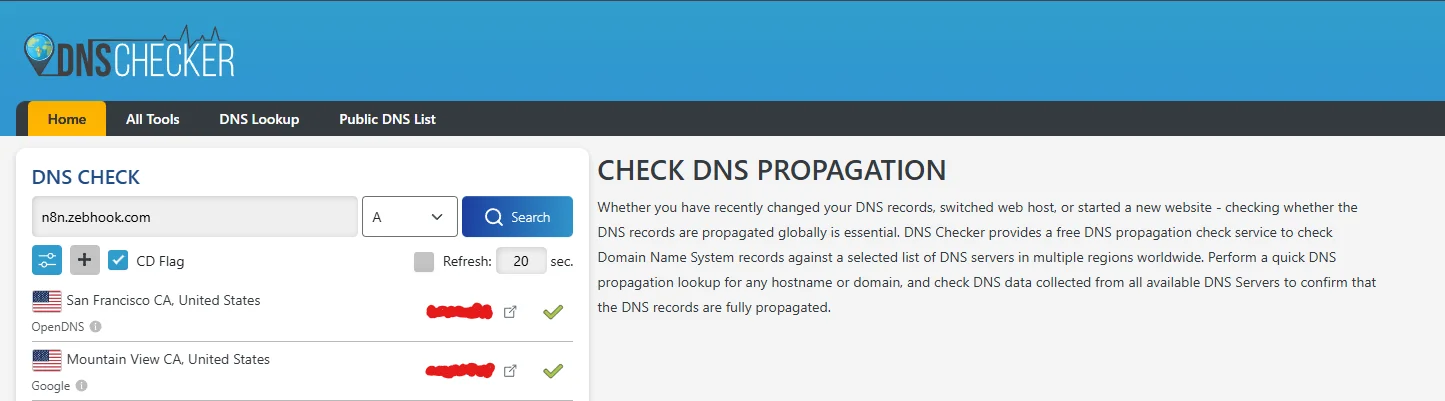Viewport: 1445px width, 401px height.
Task: Enable the auto Refresh checkbox
Action: (424, 261)
